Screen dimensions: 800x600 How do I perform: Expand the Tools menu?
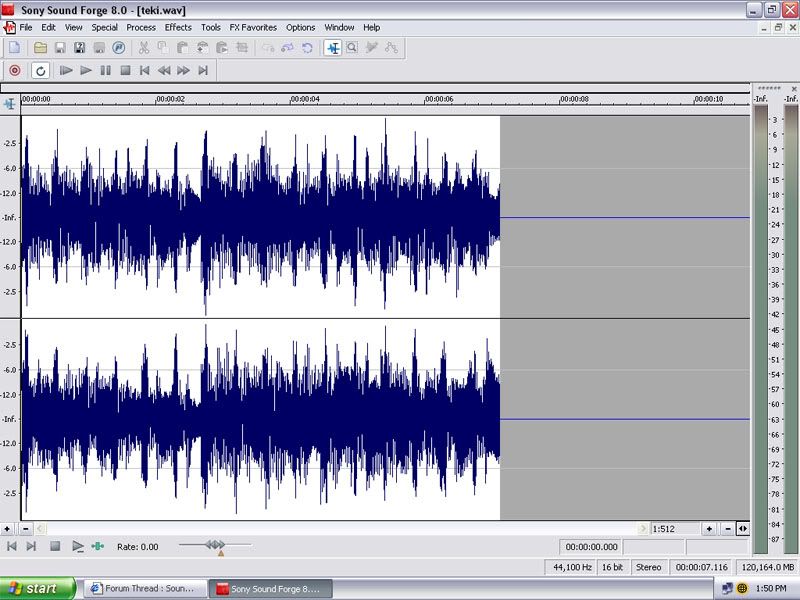click(x=210, y=27)
